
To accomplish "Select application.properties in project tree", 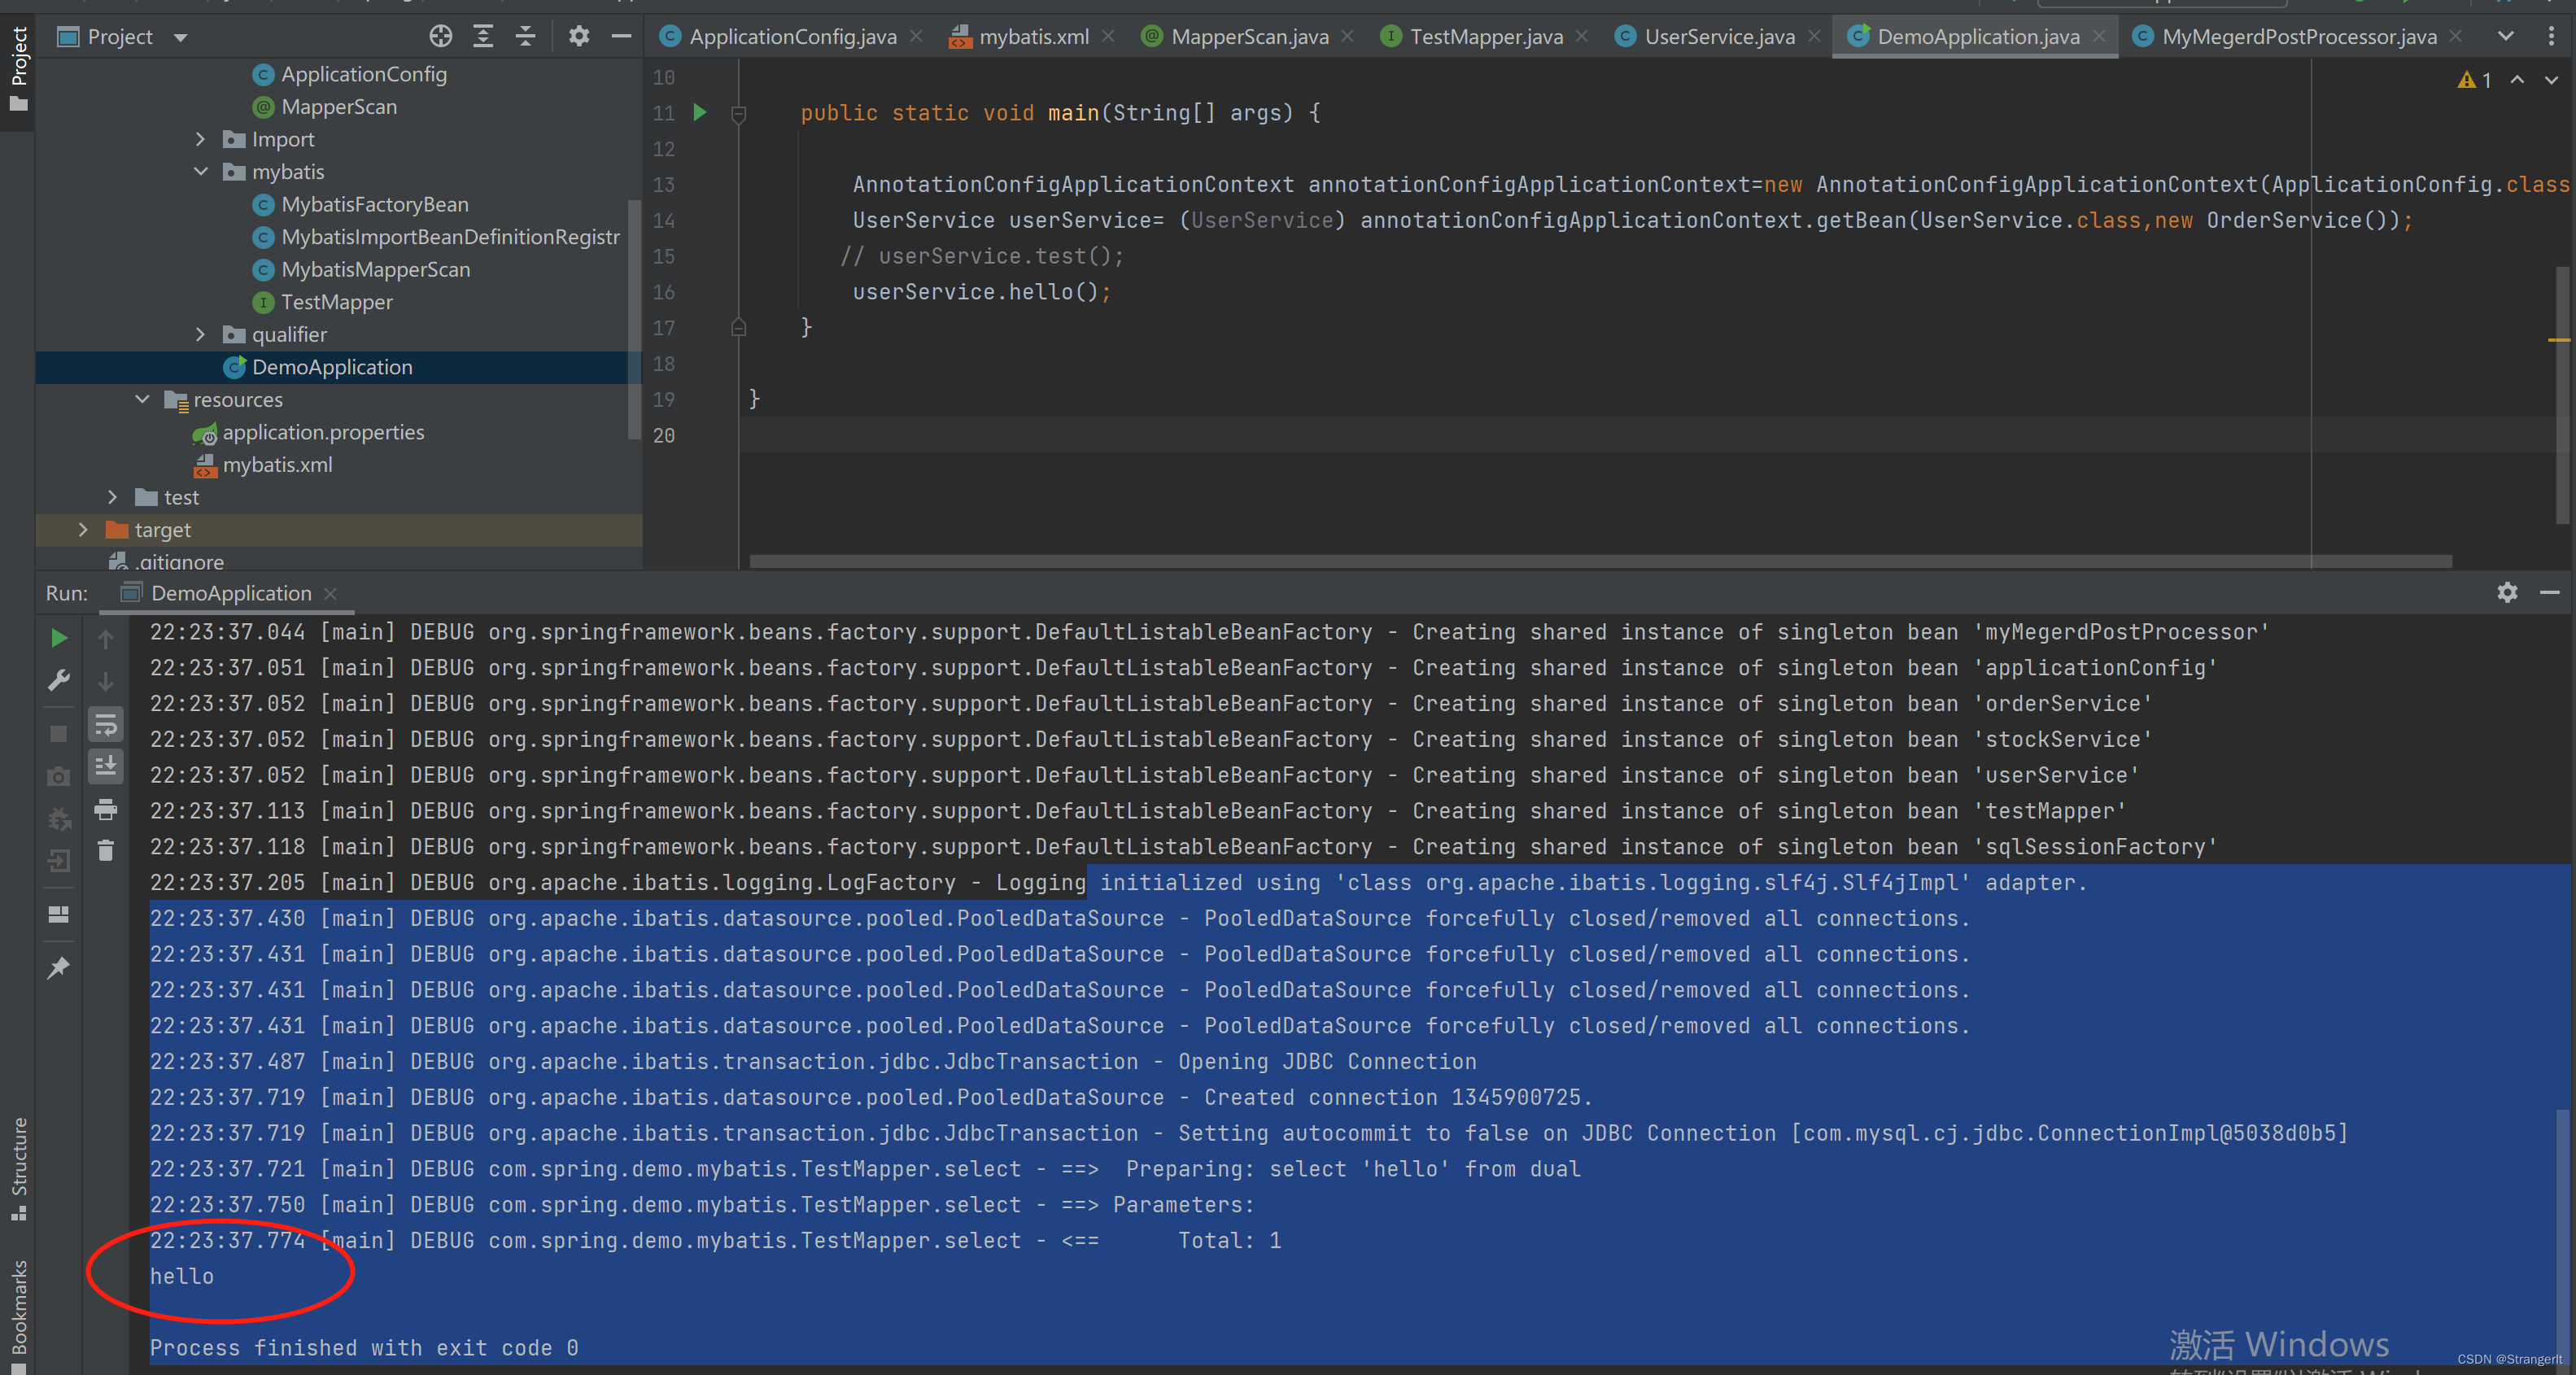I will (323, 432).
